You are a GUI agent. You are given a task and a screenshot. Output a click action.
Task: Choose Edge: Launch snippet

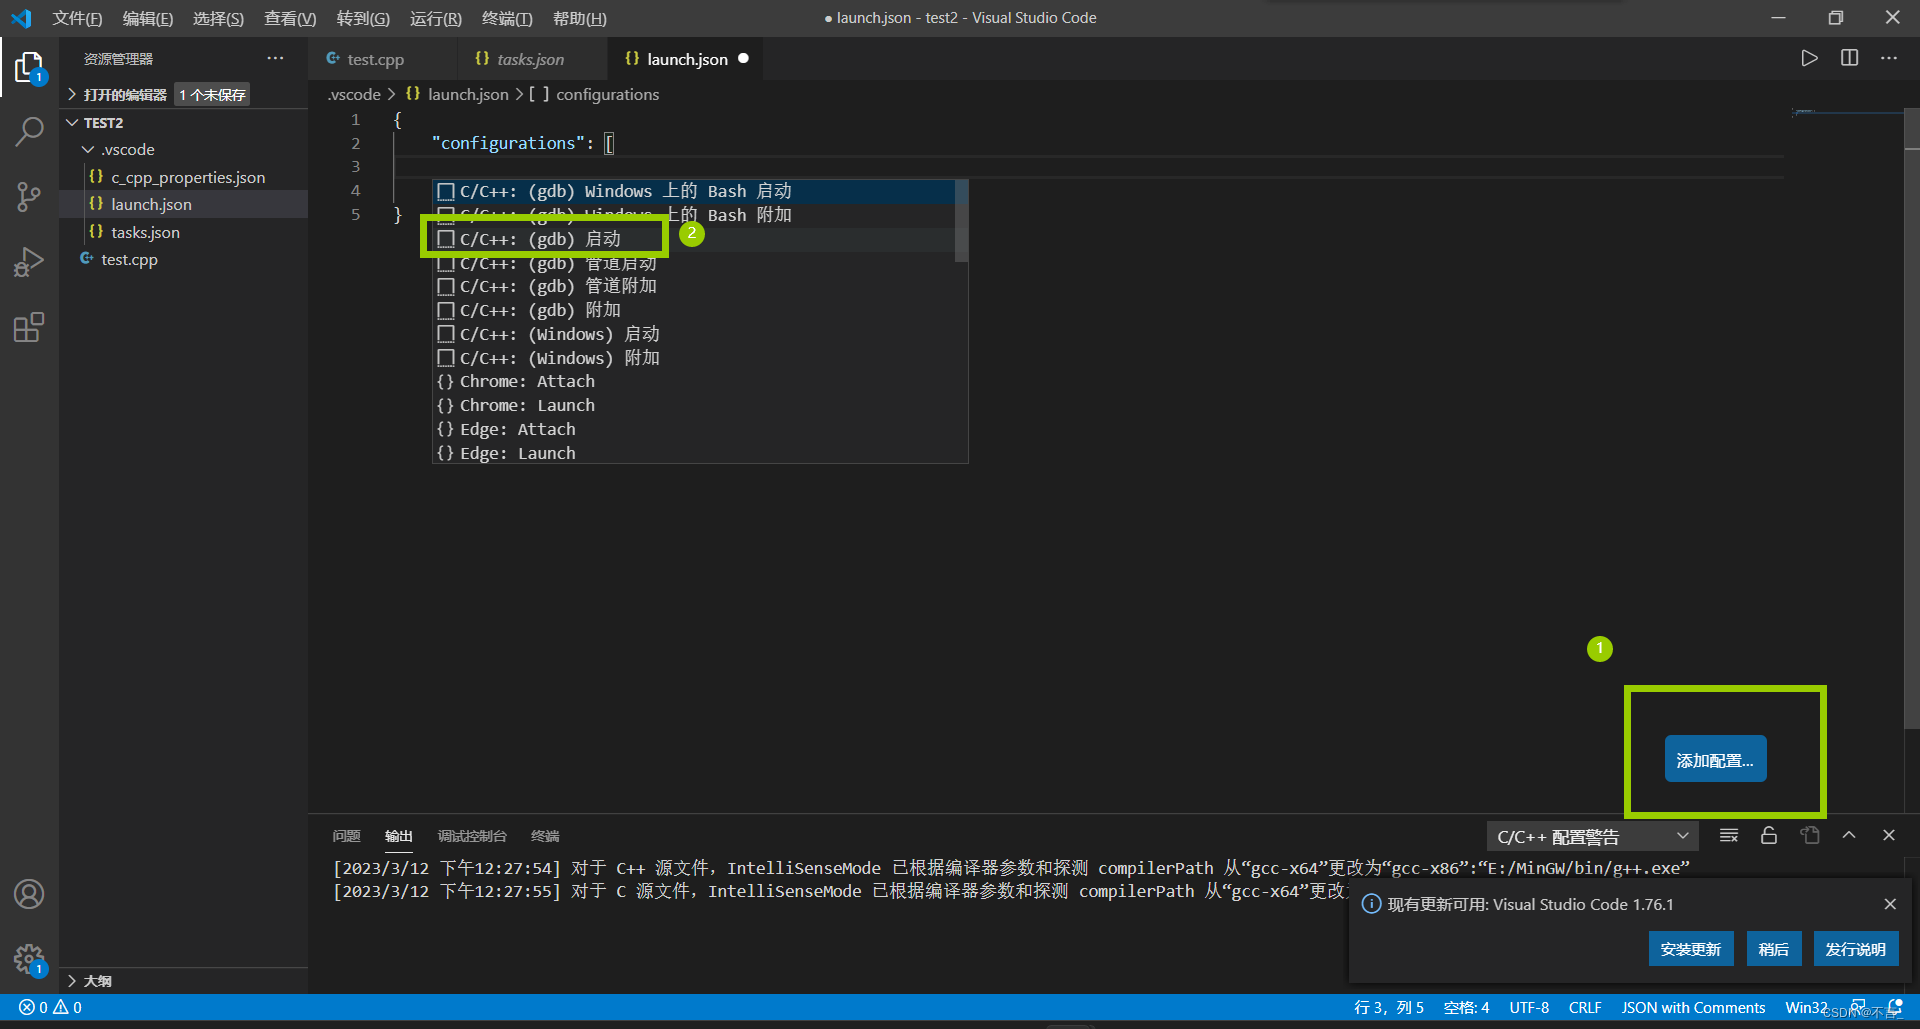[695, 453]
